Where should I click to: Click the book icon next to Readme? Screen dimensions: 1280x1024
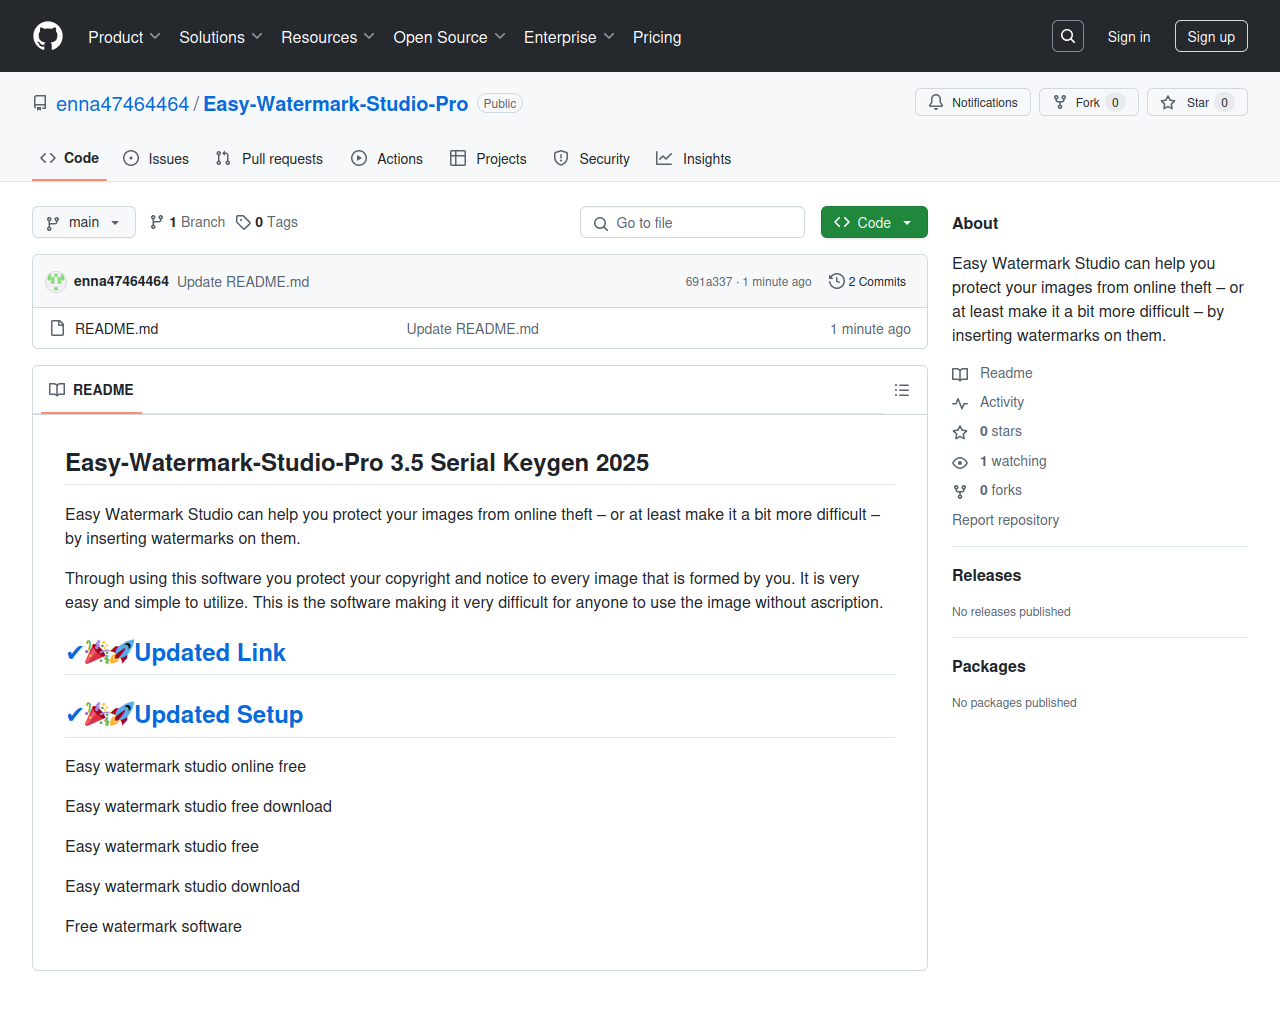[x=960, y=374]
